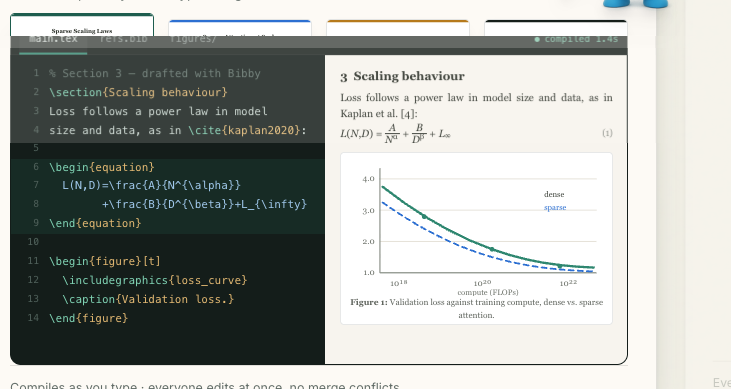Click the '3 Scaling behaviour' preview heading
731x389 pixels.
click(402, 76)
